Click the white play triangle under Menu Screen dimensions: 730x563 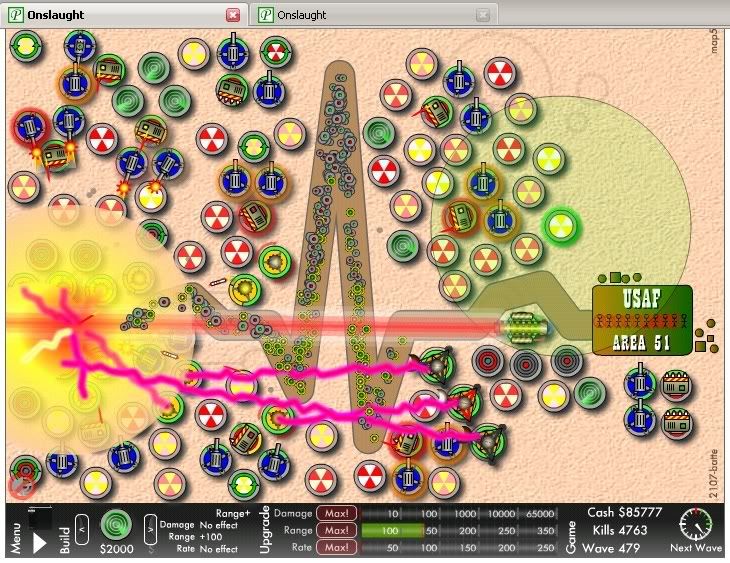click(39, 543)
